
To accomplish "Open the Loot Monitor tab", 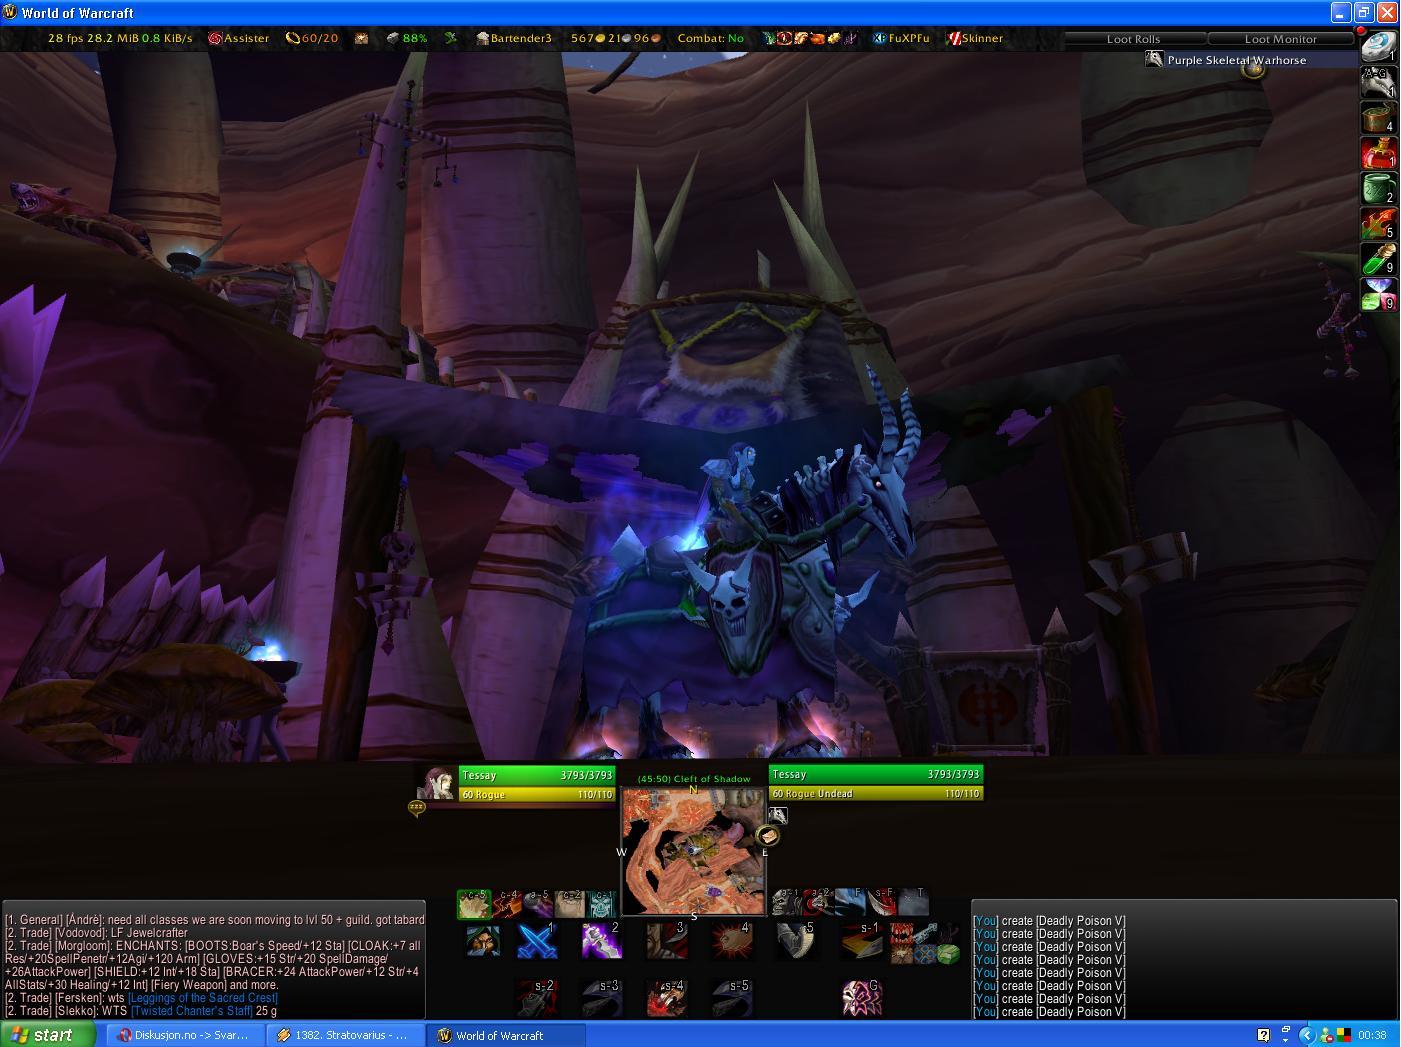I will [x=1280, y=39].
